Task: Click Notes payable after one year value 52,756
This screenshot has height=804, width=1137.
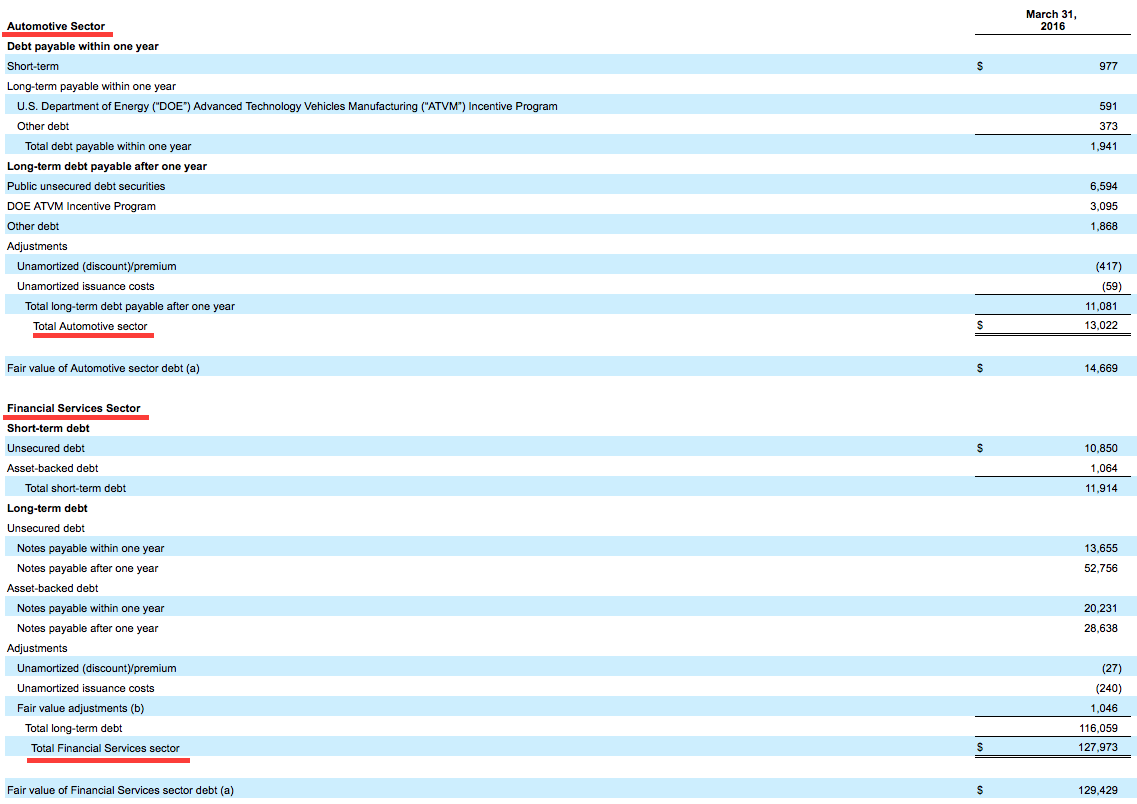Action: 1107,567
